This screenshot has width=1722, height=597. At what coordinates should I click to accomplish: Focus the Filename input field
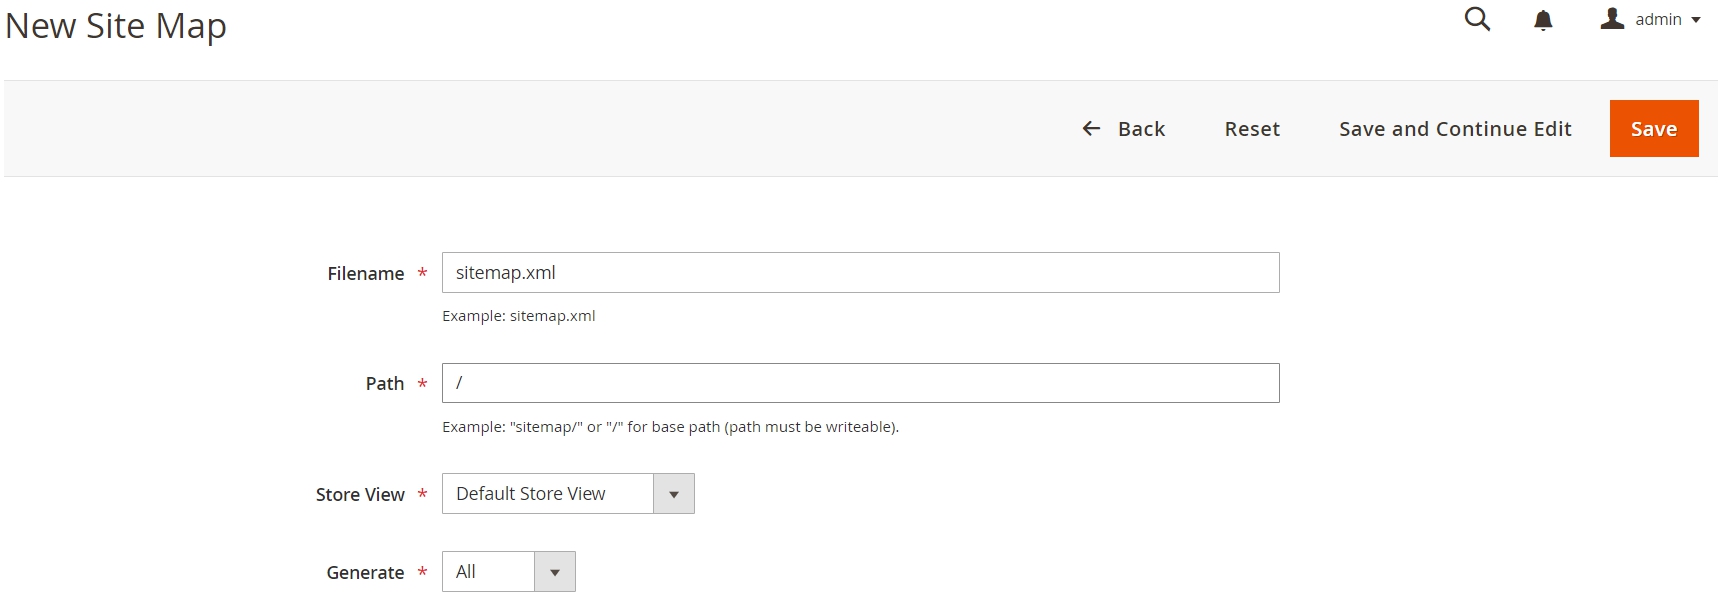(860, 273)
